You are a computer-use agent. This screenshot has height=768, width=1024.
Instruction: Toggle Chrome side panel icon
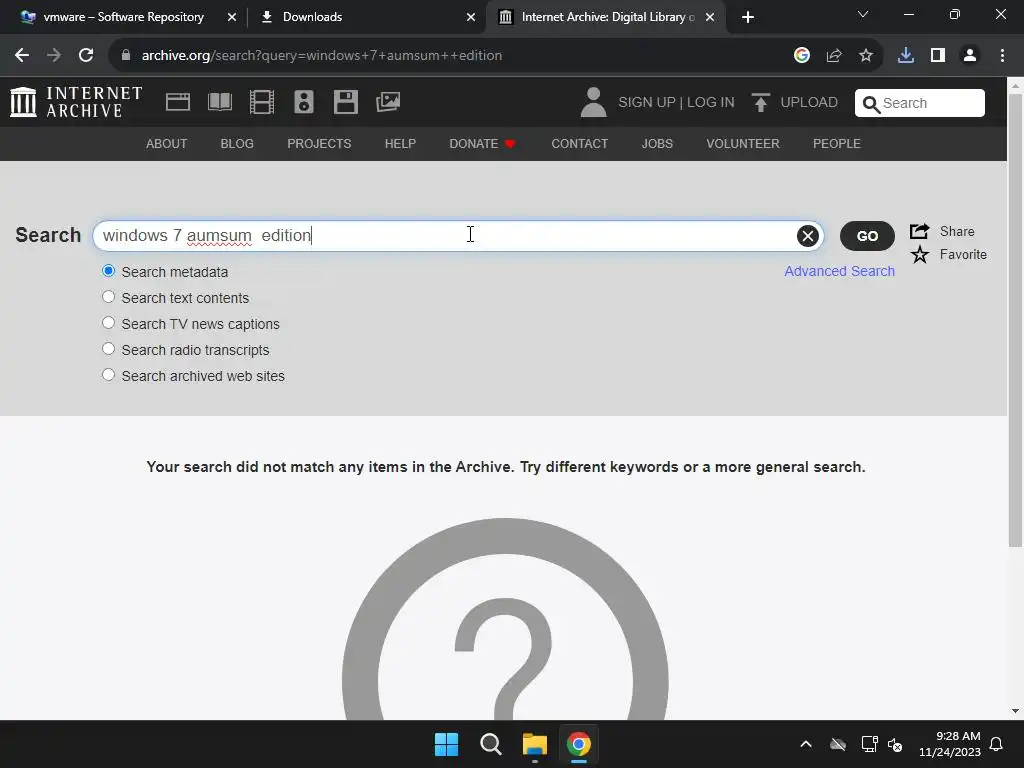coord(938,56)
